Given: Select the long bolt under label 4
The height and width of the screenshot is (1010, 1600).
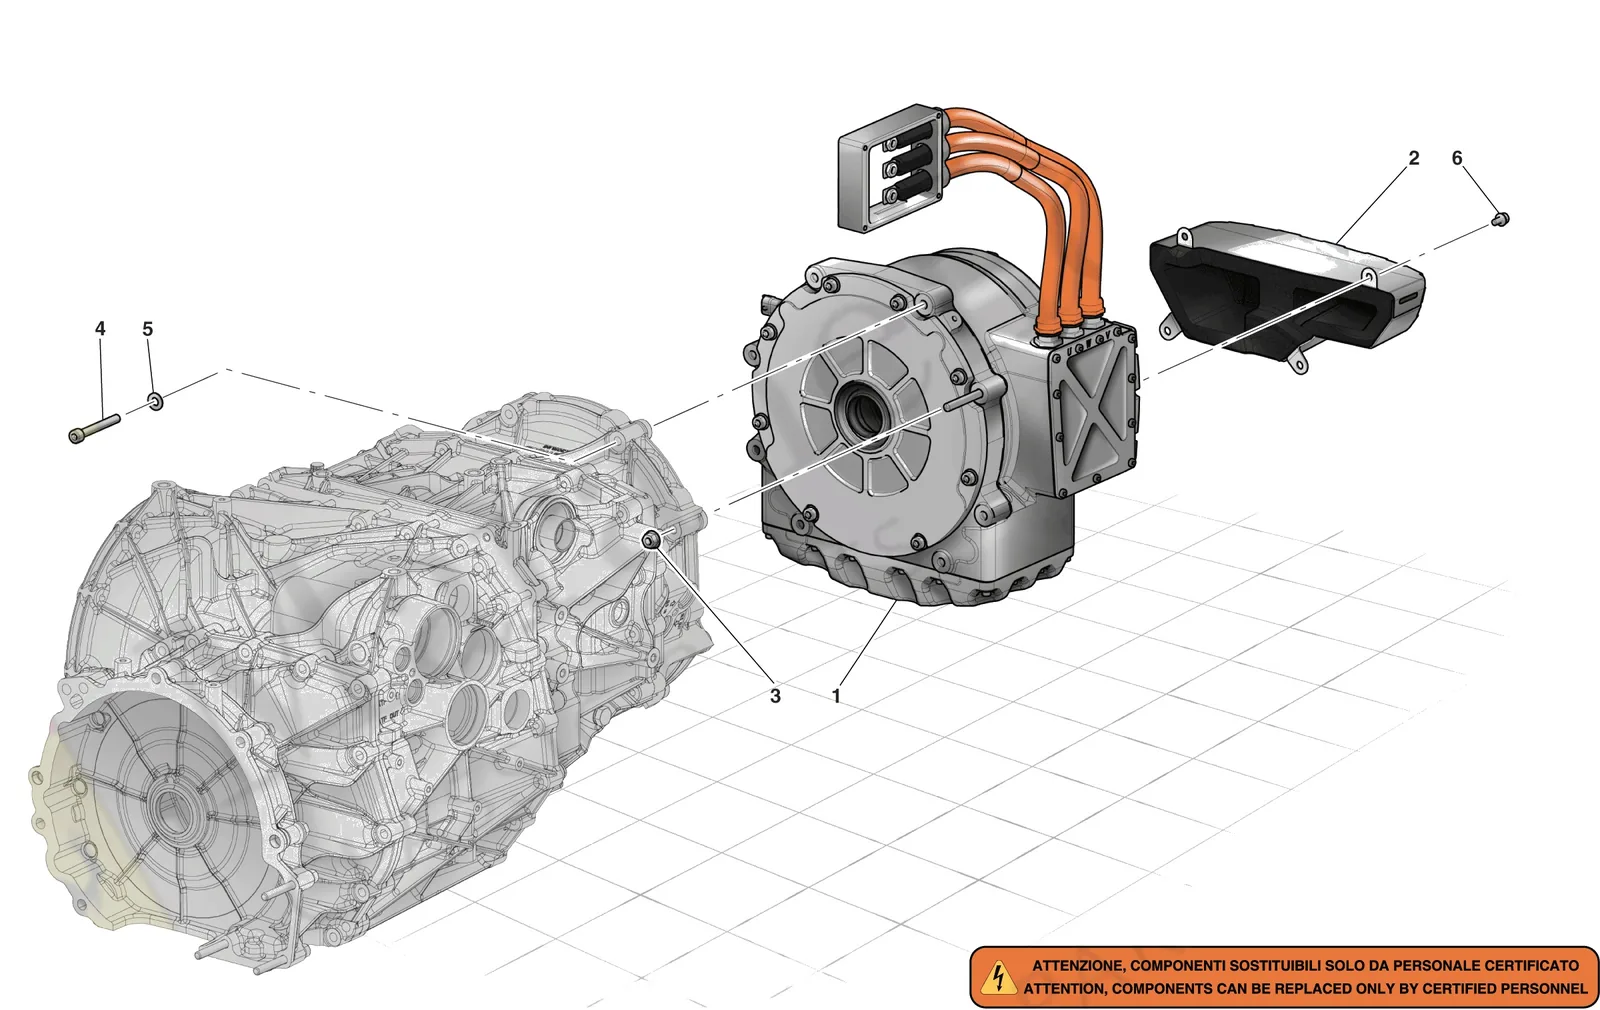Looking at the screenshot, I should tap(94, 428).
